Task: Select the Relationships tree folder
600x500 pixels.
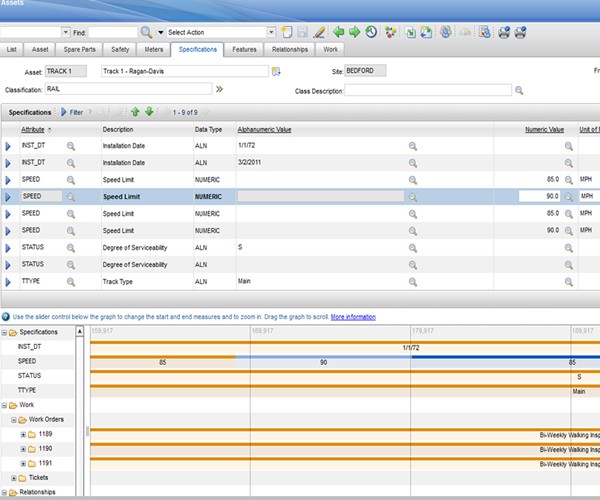Action: [x=37, y=492]
